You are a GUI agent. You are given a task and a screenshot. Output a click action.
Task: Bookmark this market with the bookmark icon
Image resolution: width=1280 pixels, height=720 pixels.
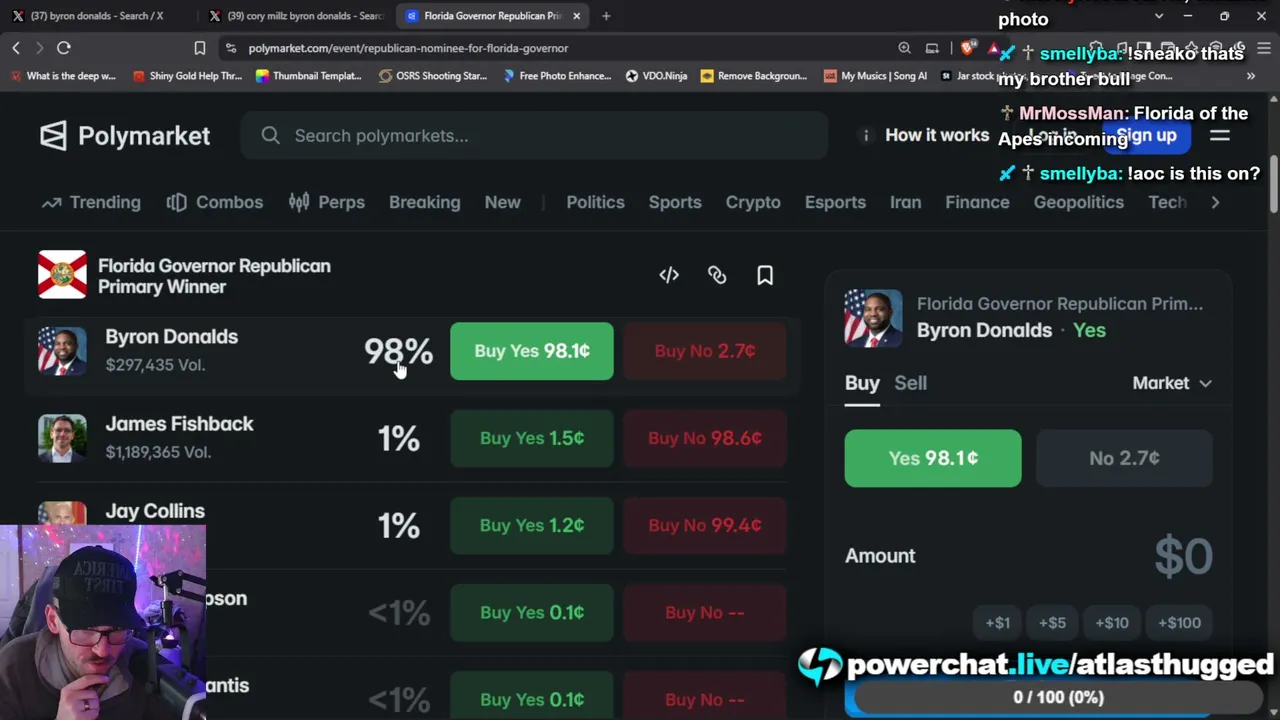tap(765, 275)
